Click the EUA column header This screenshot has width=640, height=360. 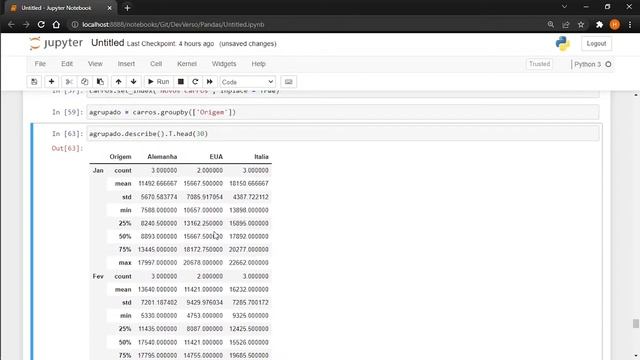click(x=216, y=157)
